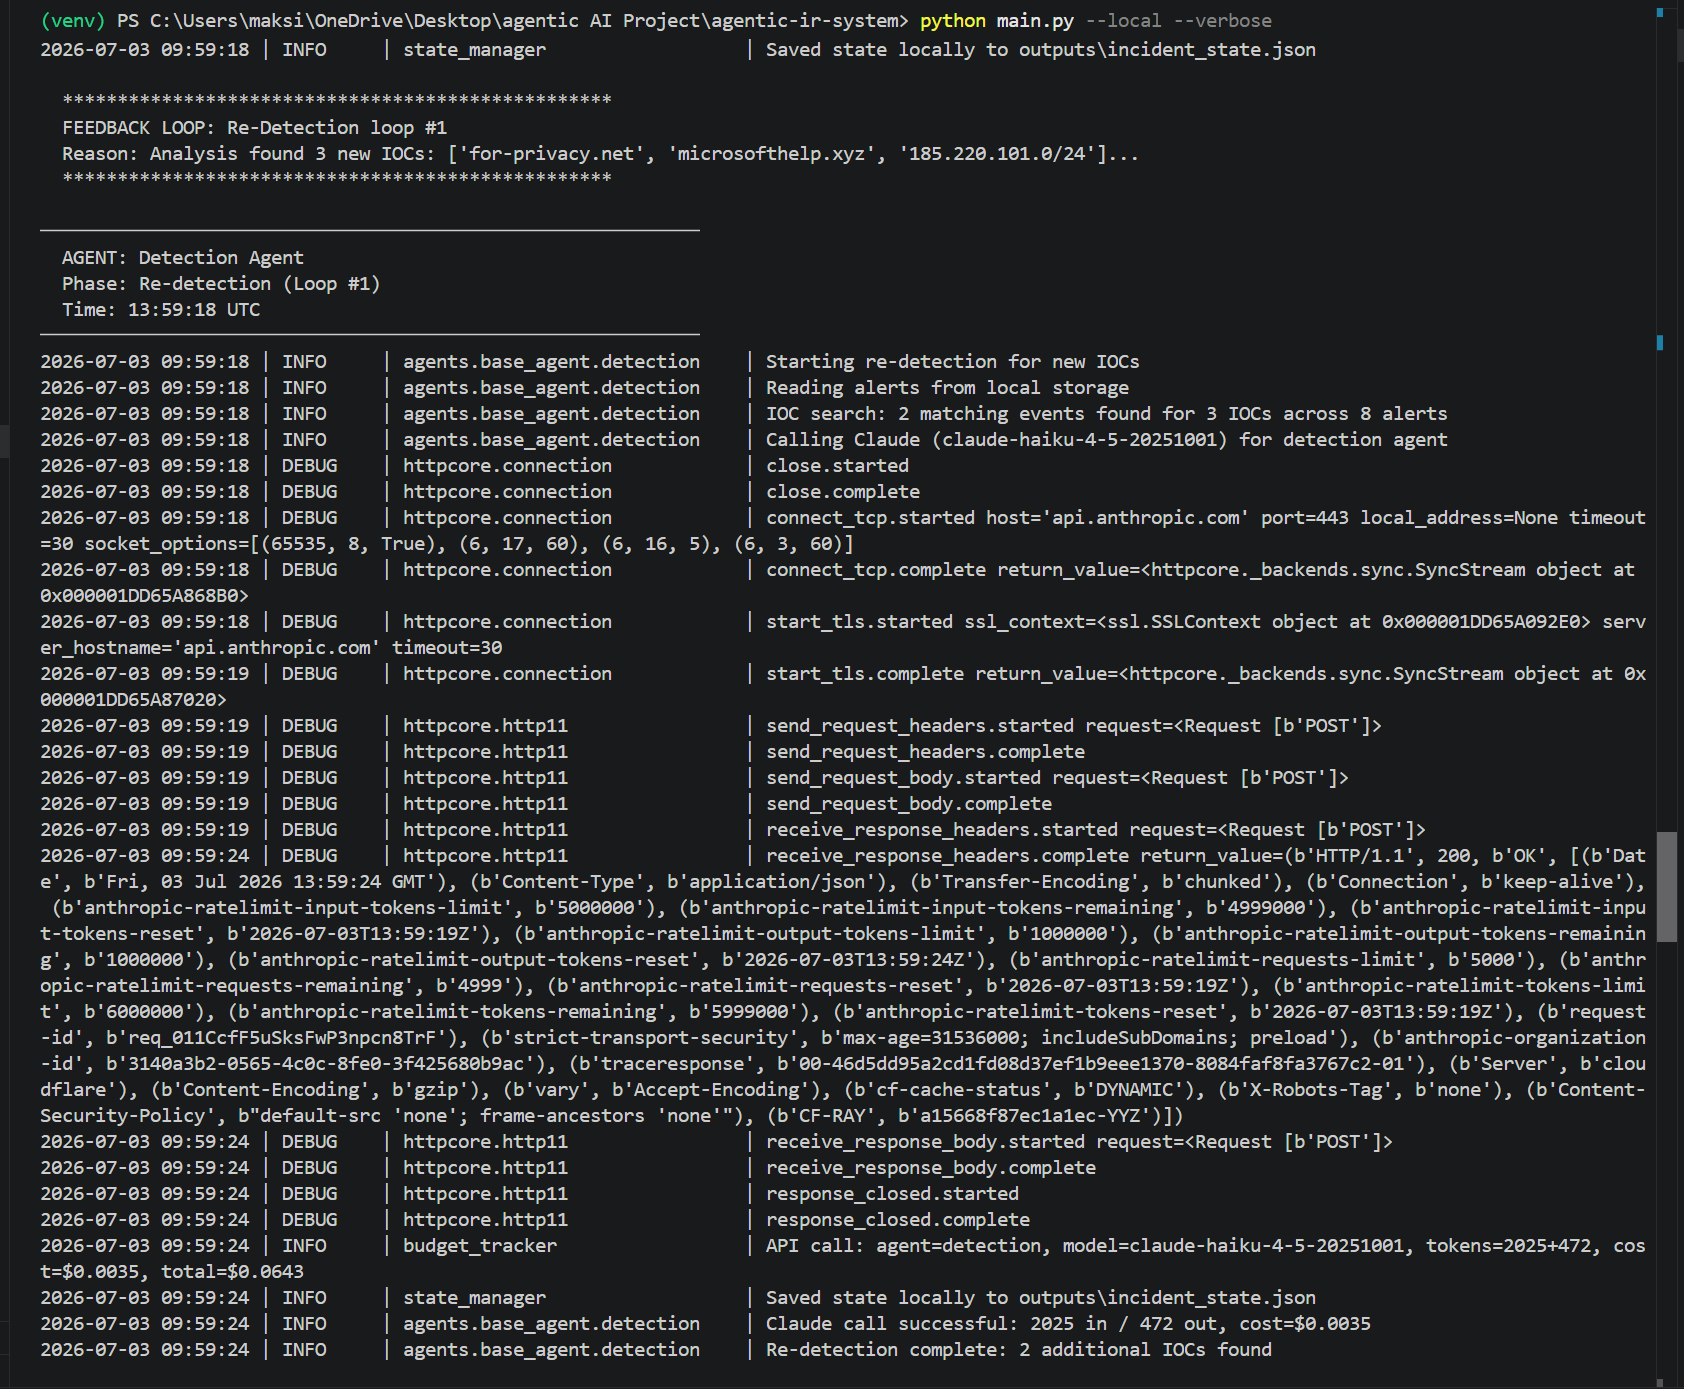Click the 'receive_response_body.complete' message

931,1168
